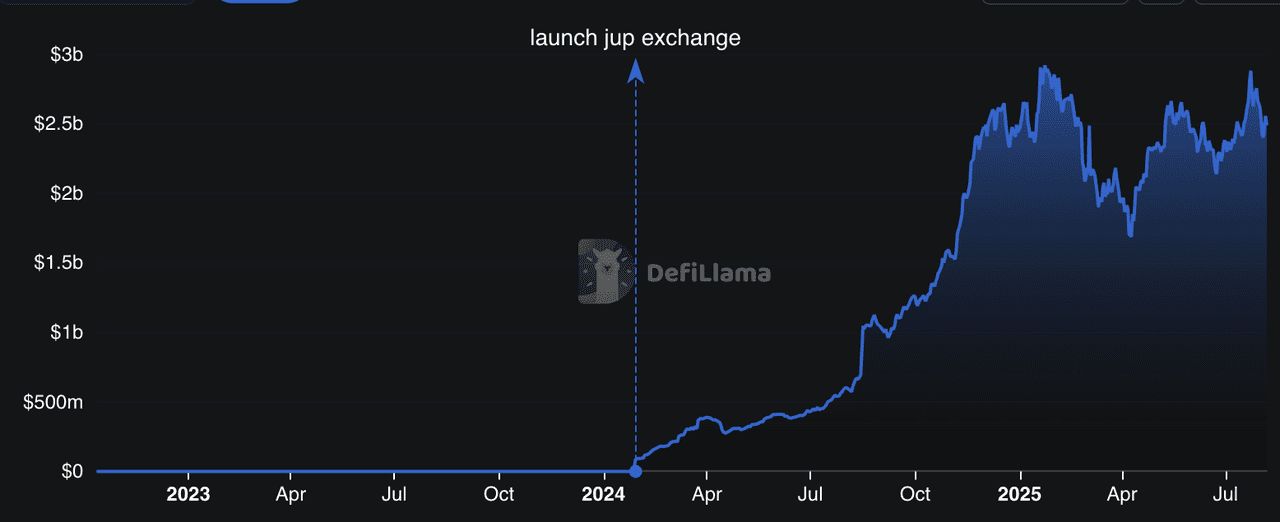Click the arrowhead atop the dashed launch line

pos(635,69)
